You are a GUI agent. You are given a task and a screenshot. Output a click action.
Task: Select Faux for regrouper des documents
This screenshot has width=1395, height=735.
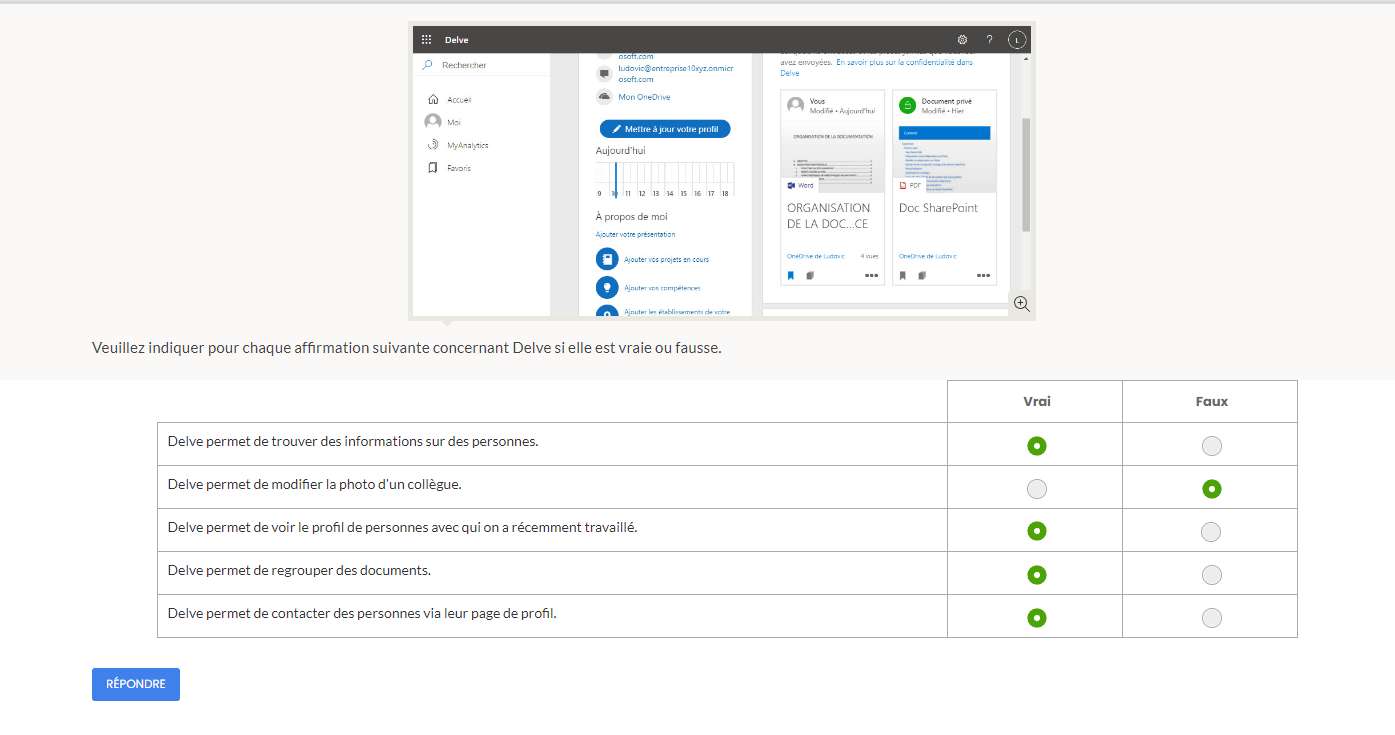pyautogui.click(x=1212, y=575)
